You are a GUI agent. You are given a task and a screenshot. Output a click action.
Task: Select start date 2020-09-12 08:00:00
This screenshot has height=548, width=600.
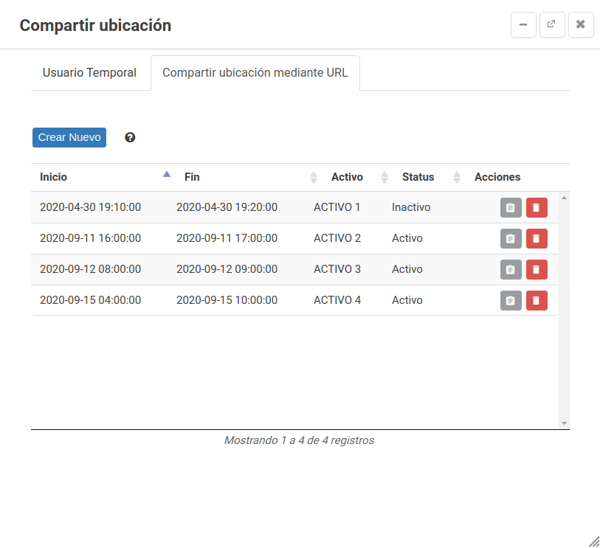pos(90,269)
